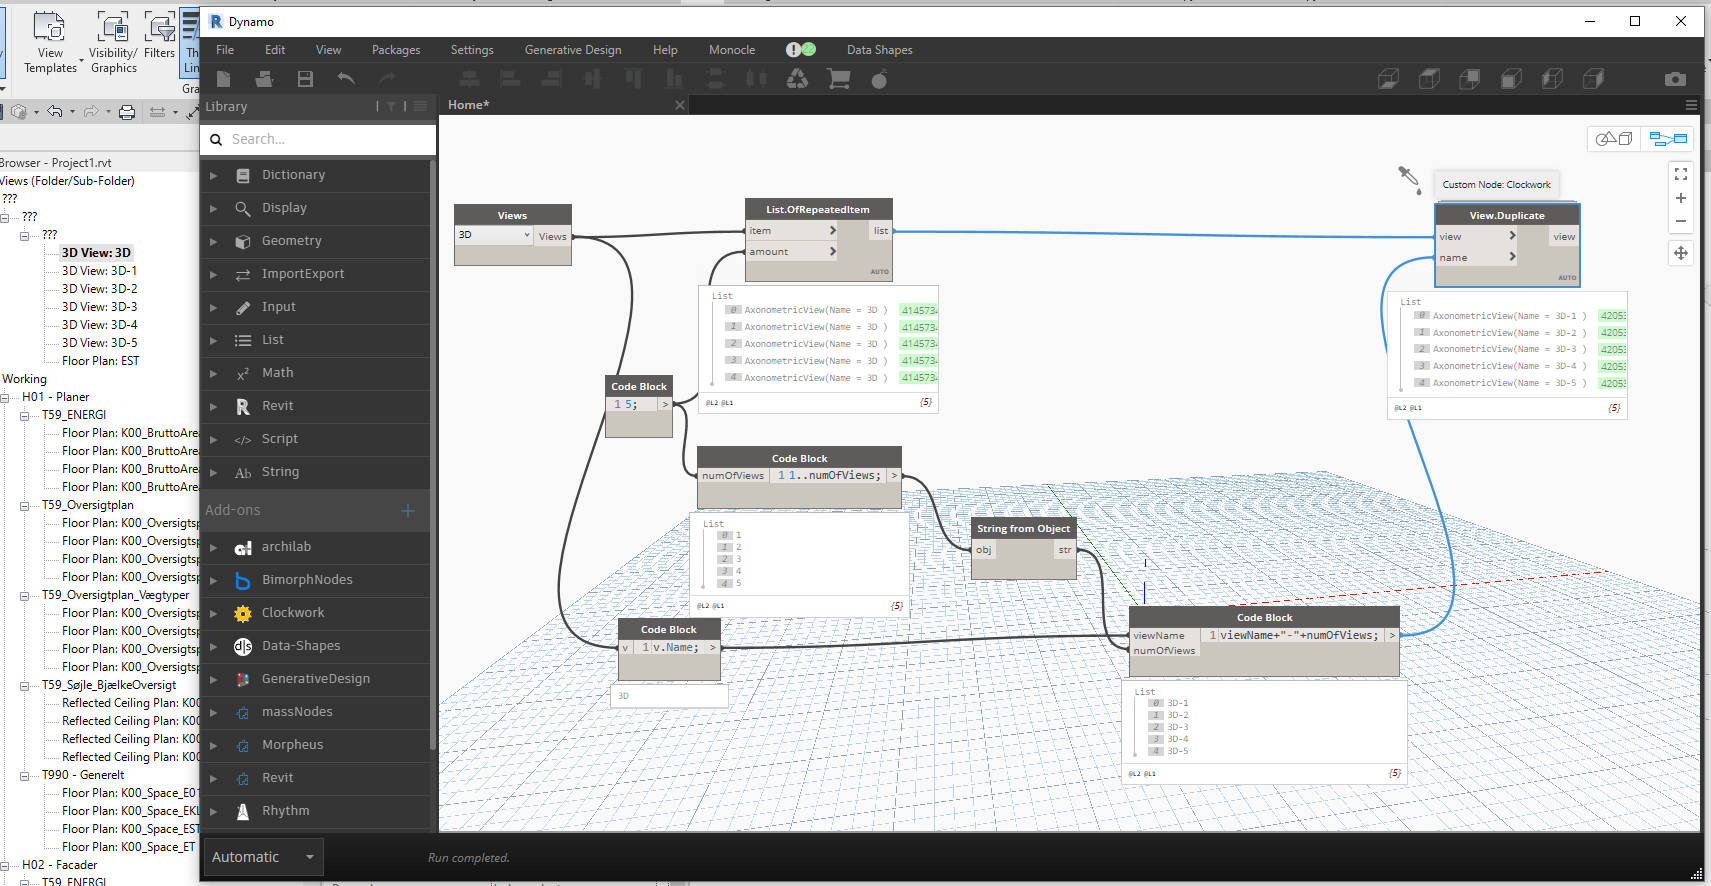Open the shopping cart package icon
This screenshot has width=1711, height=886.
838,79
